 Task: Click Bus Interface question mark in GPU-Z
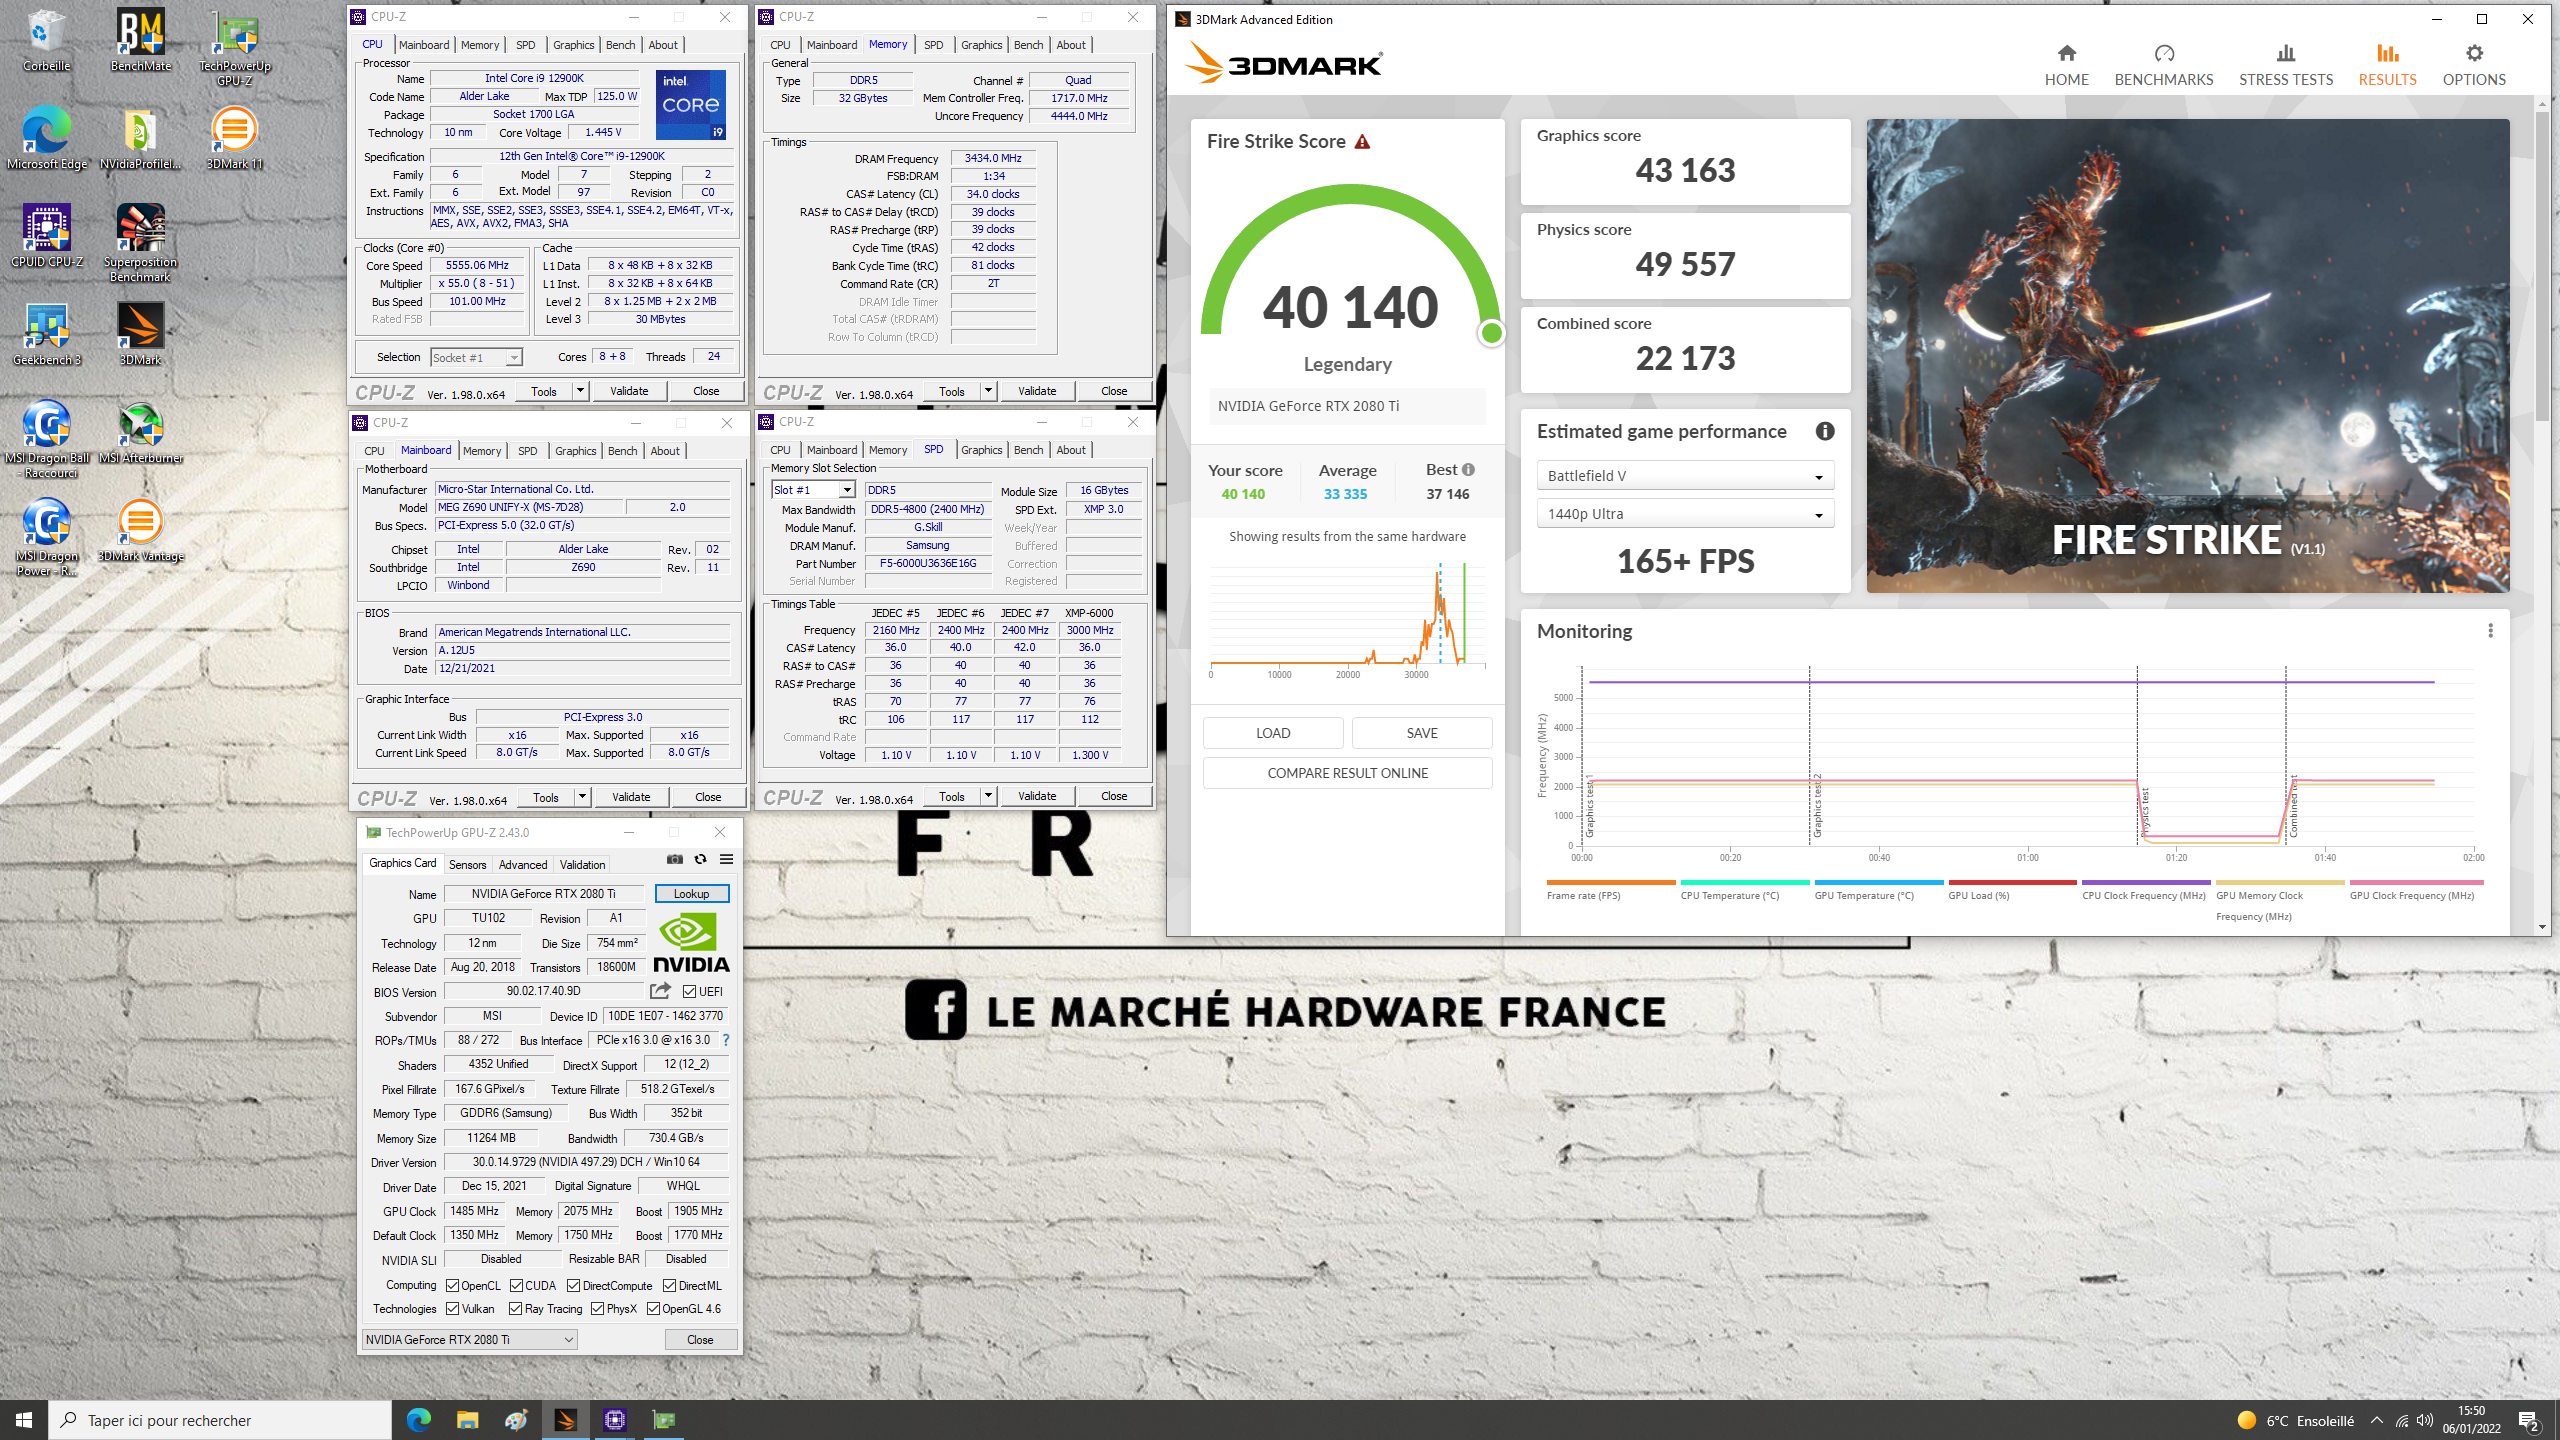[x=726, y=1040]
